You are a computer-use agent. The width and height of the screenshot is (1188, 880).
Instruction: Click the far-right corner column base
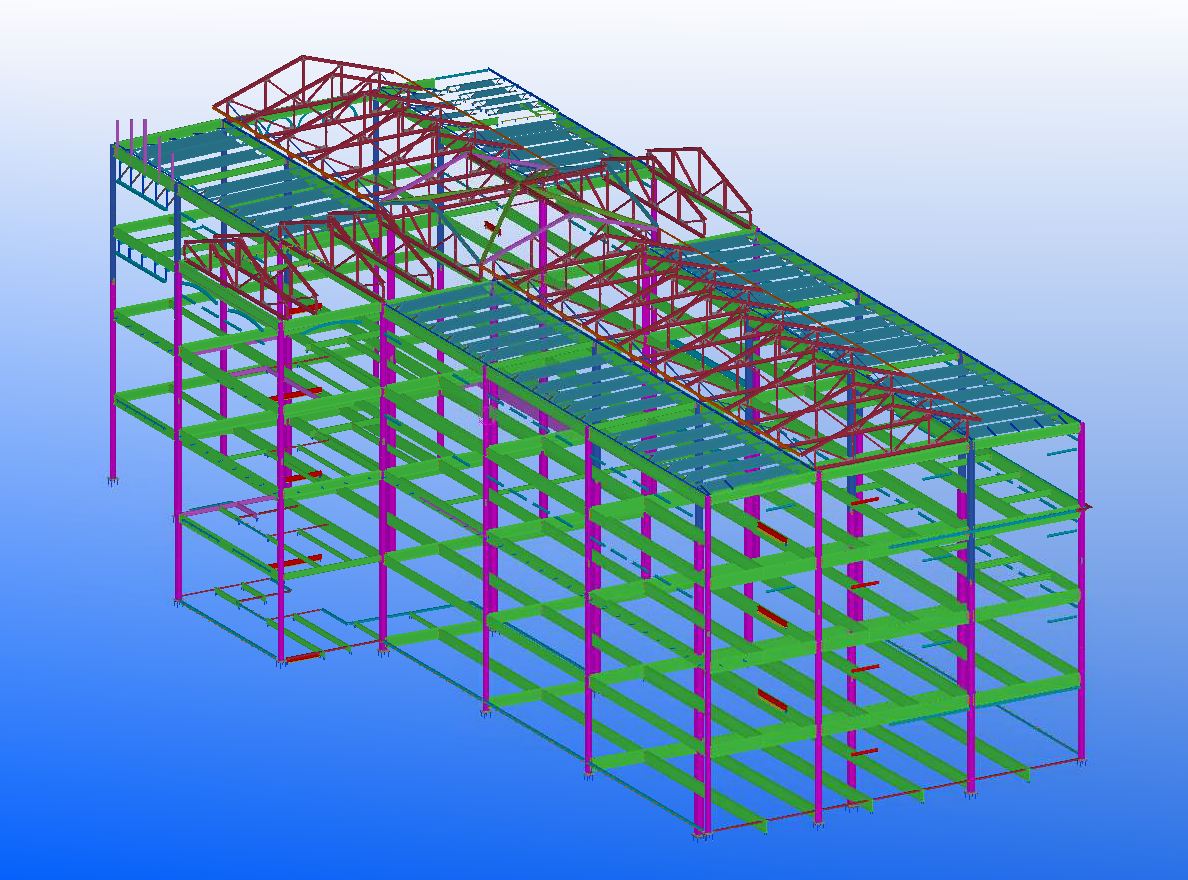tap(1081, 762)
